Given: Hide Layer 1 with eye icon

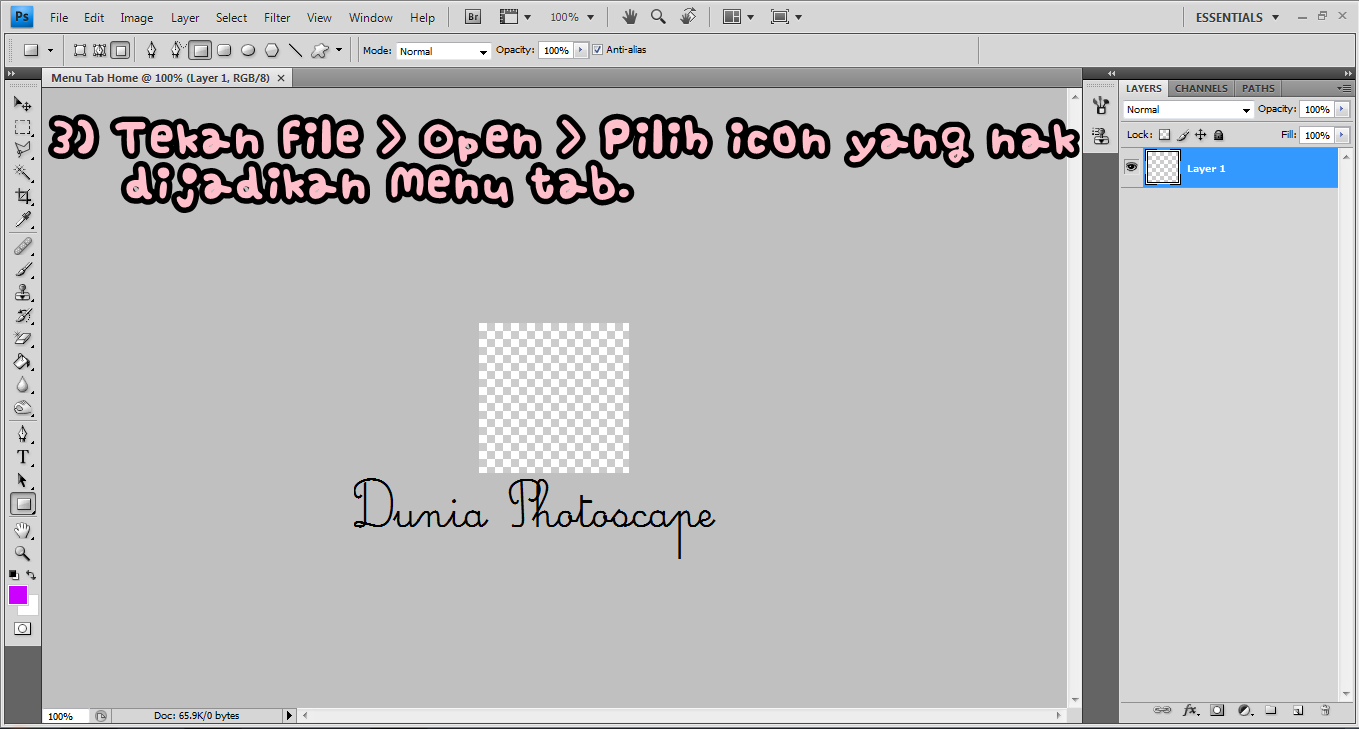Looking at the screenshot, I should click(x=1131, y=168).
